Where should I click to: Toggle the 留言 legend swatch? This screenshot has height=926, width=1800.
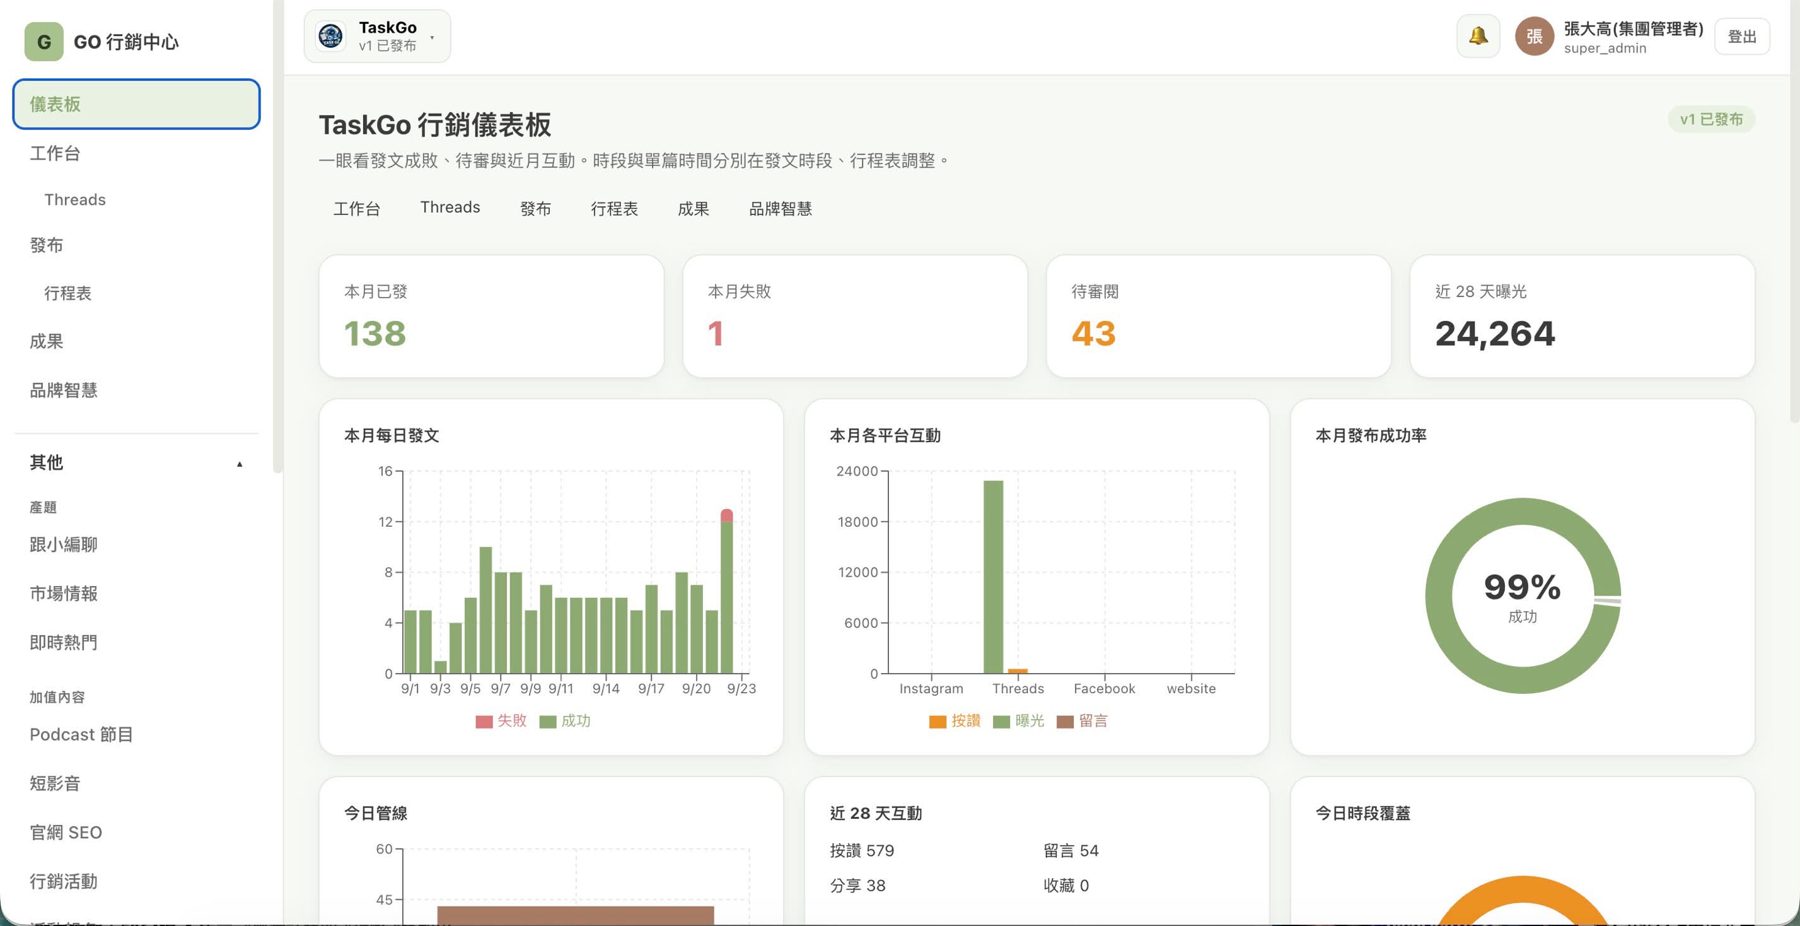[x=1065, y=722]
